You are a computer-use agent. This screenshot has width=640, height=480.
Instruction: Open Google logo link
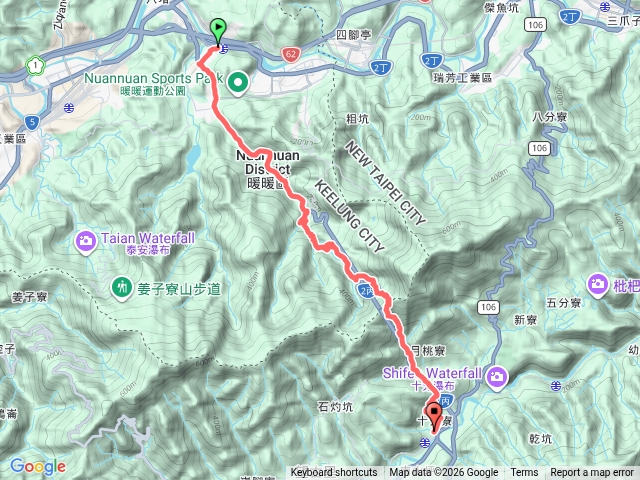38,467
